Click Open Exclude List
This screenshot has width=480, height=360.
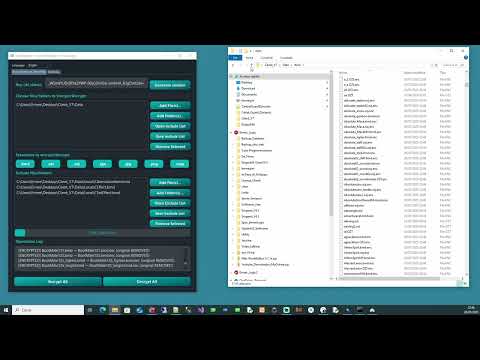pyautogui.click(x=170, y=203)
